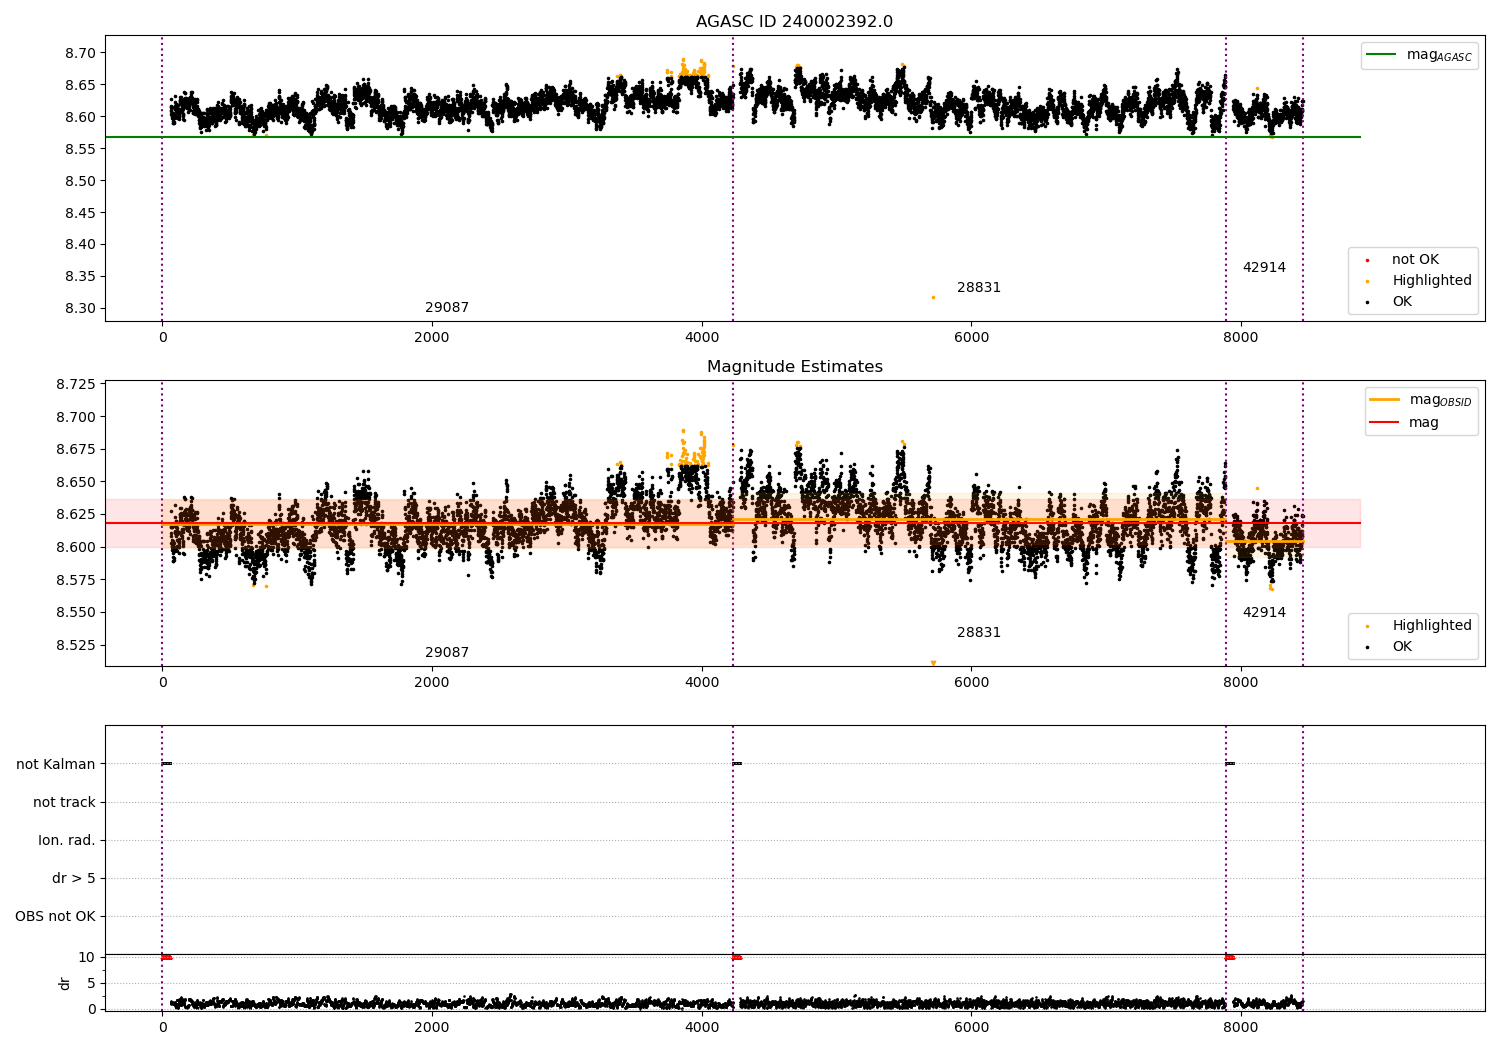Select the mag AGASC green legend entry
The width and height of the screenshot is (1500, 1050).
pyautogui.click(x=1419, y=55)
